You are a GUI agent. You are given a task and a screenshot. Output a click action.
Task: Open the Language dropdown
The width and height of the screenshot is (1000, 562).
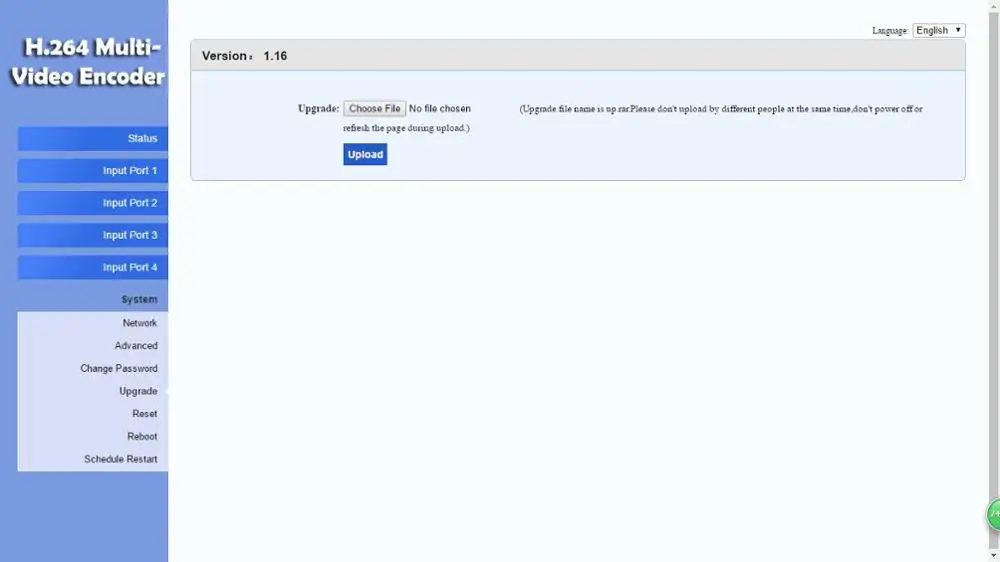point(939,30)
